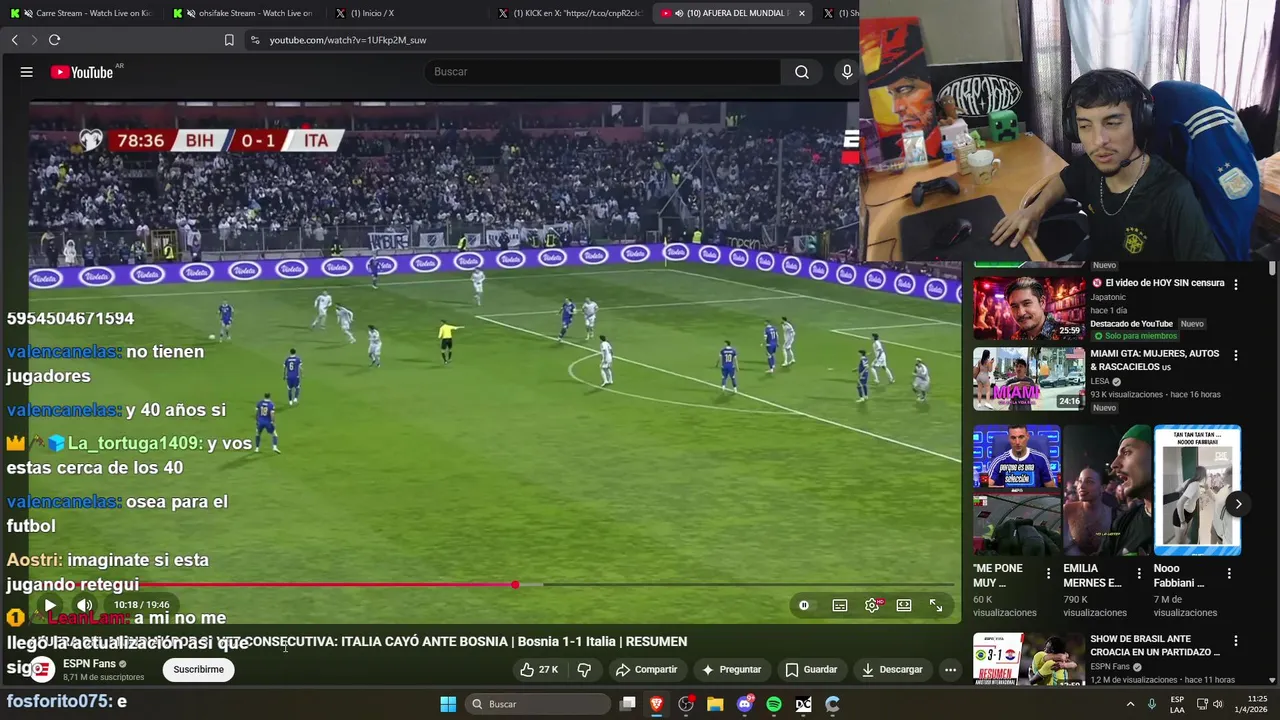Screen dimensions: 1280x720
Task: Click the Compartir button
Action: click(x=647, y=669)
